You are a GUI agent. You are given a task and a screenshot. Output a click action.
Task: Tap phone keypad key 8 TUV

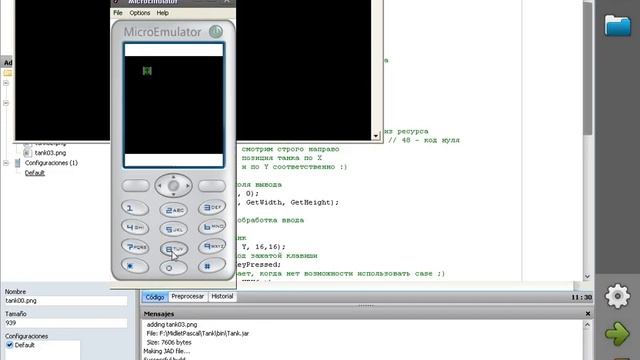coord(173,249)
